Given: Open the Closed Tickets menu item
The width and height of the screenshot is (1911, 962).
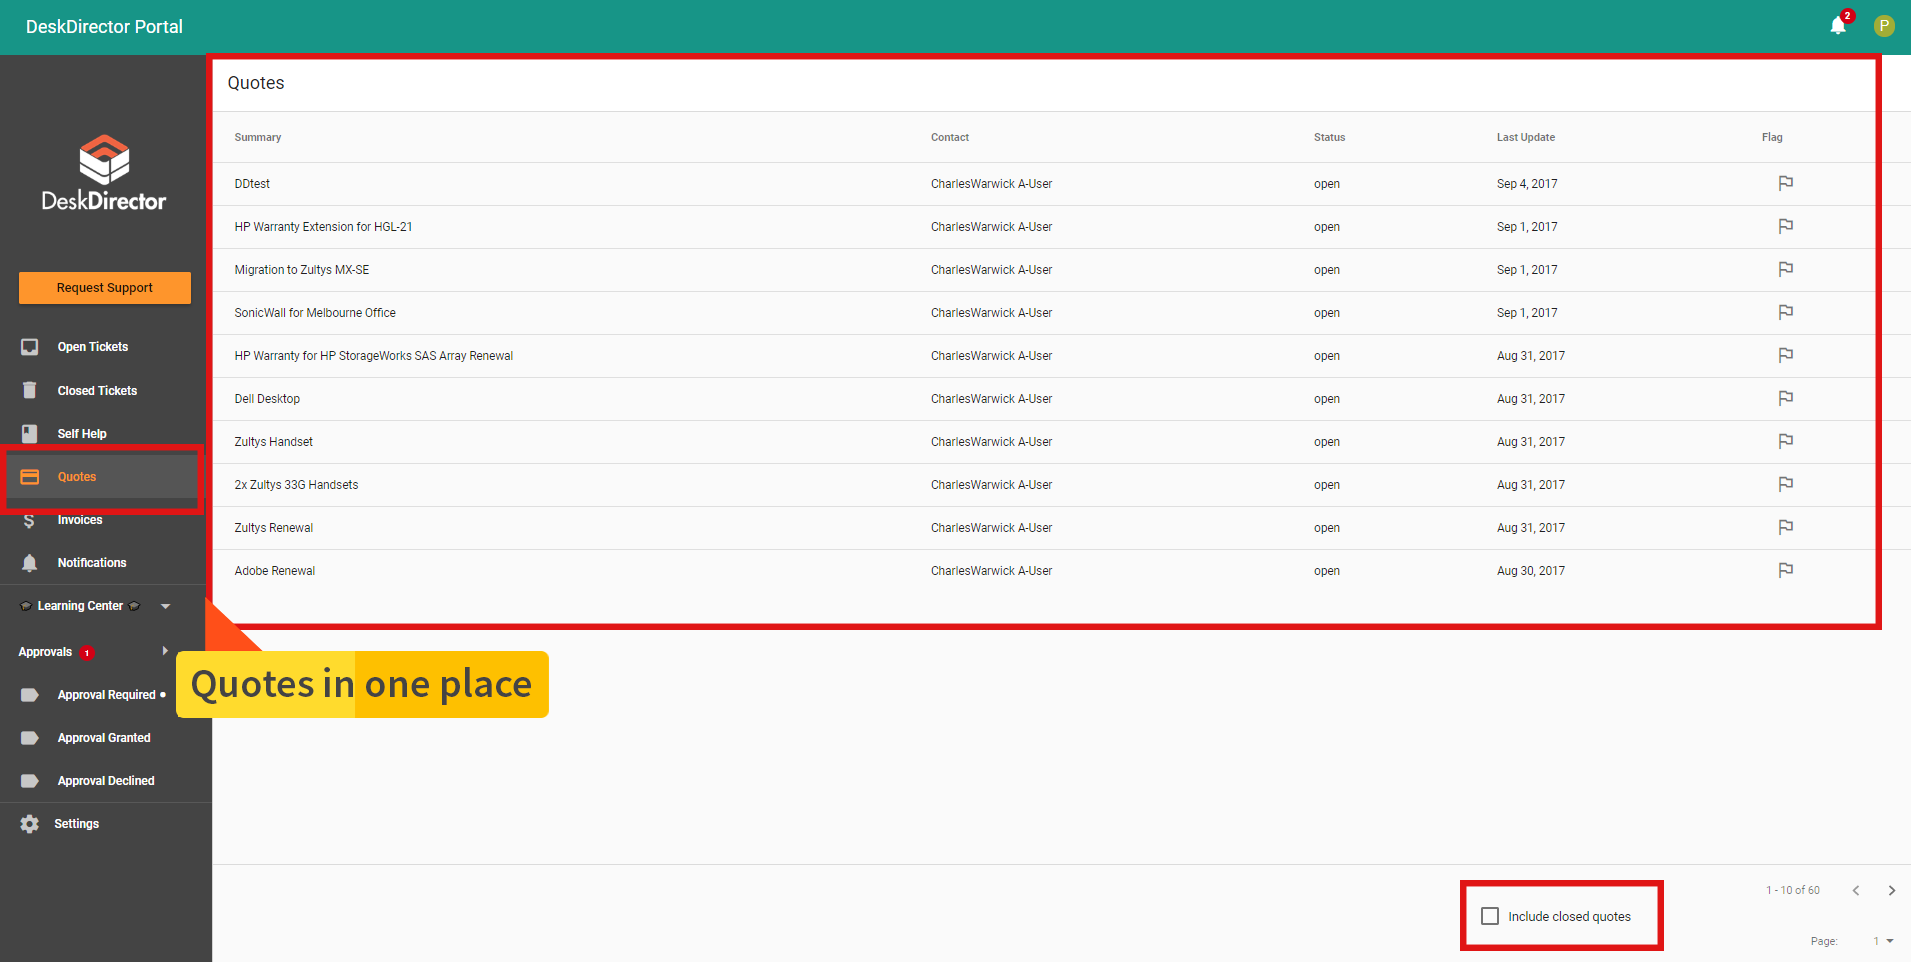Looking at the screenshot, I should (x=106, y=391).
